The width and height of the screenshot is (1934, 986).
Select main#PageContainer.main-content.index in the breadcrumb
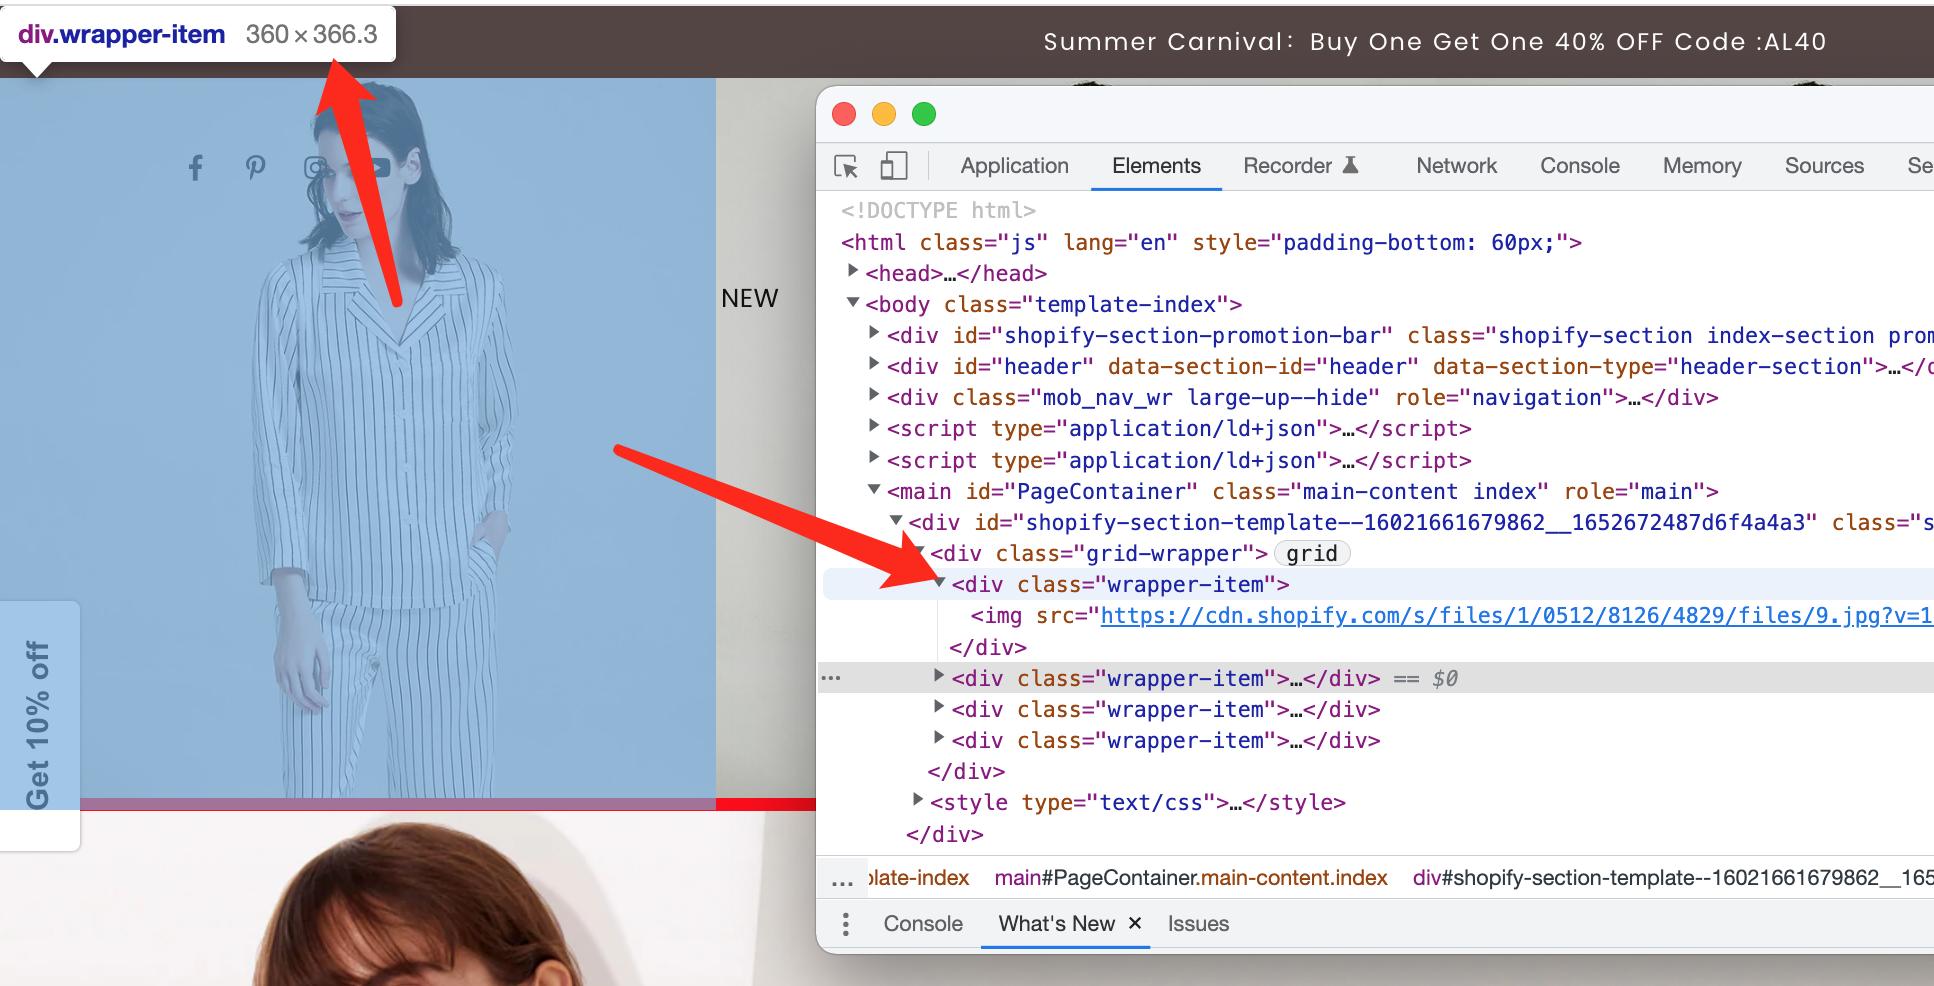point(1190,878)
